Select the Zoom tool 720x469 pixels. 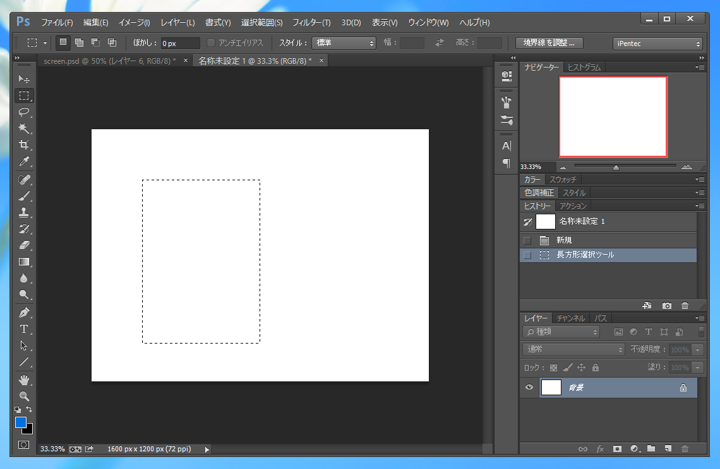click(24, 396)
